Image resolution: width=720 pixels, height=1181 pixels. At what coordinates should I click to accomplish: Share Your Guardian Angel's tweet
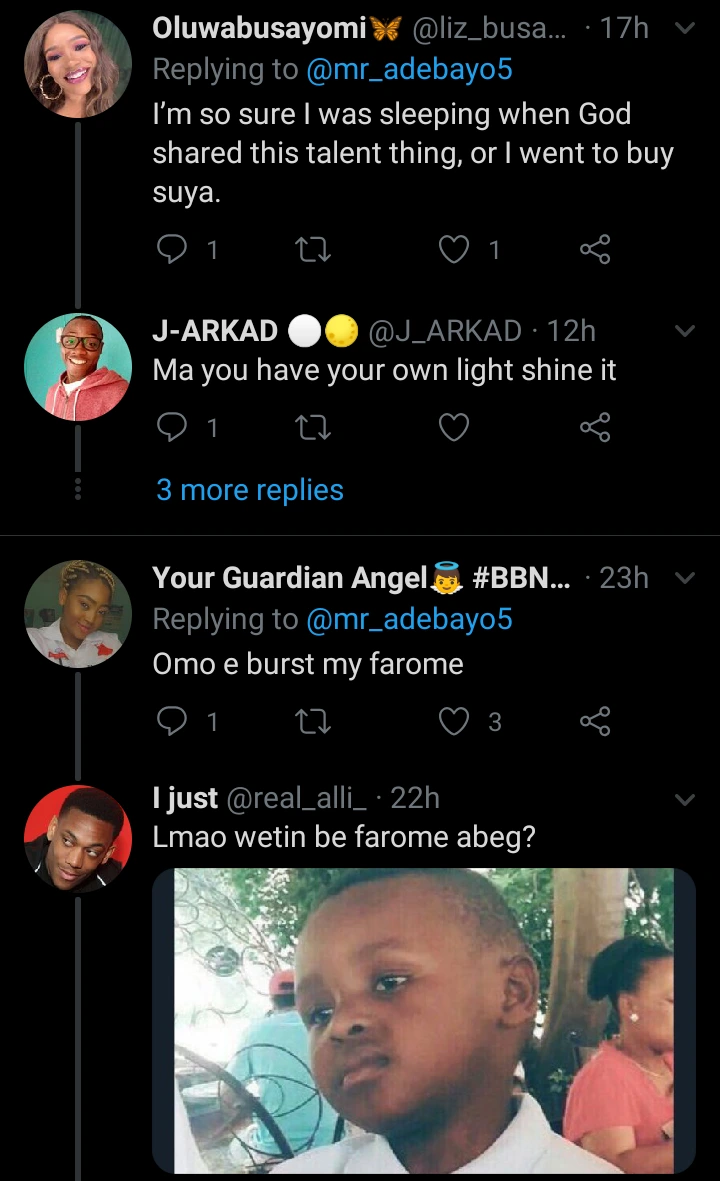pos(595,721)
